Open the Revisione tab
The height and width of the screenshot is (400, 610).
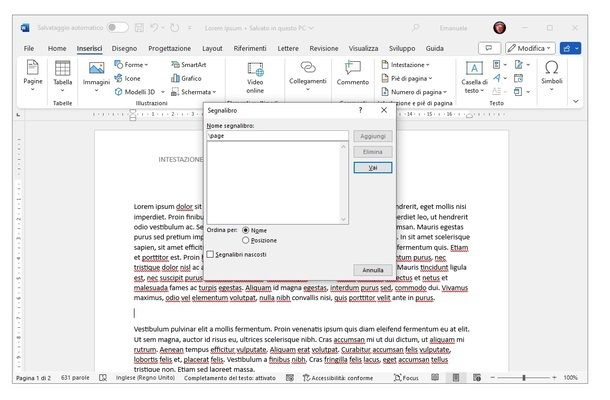coord(324,48)
